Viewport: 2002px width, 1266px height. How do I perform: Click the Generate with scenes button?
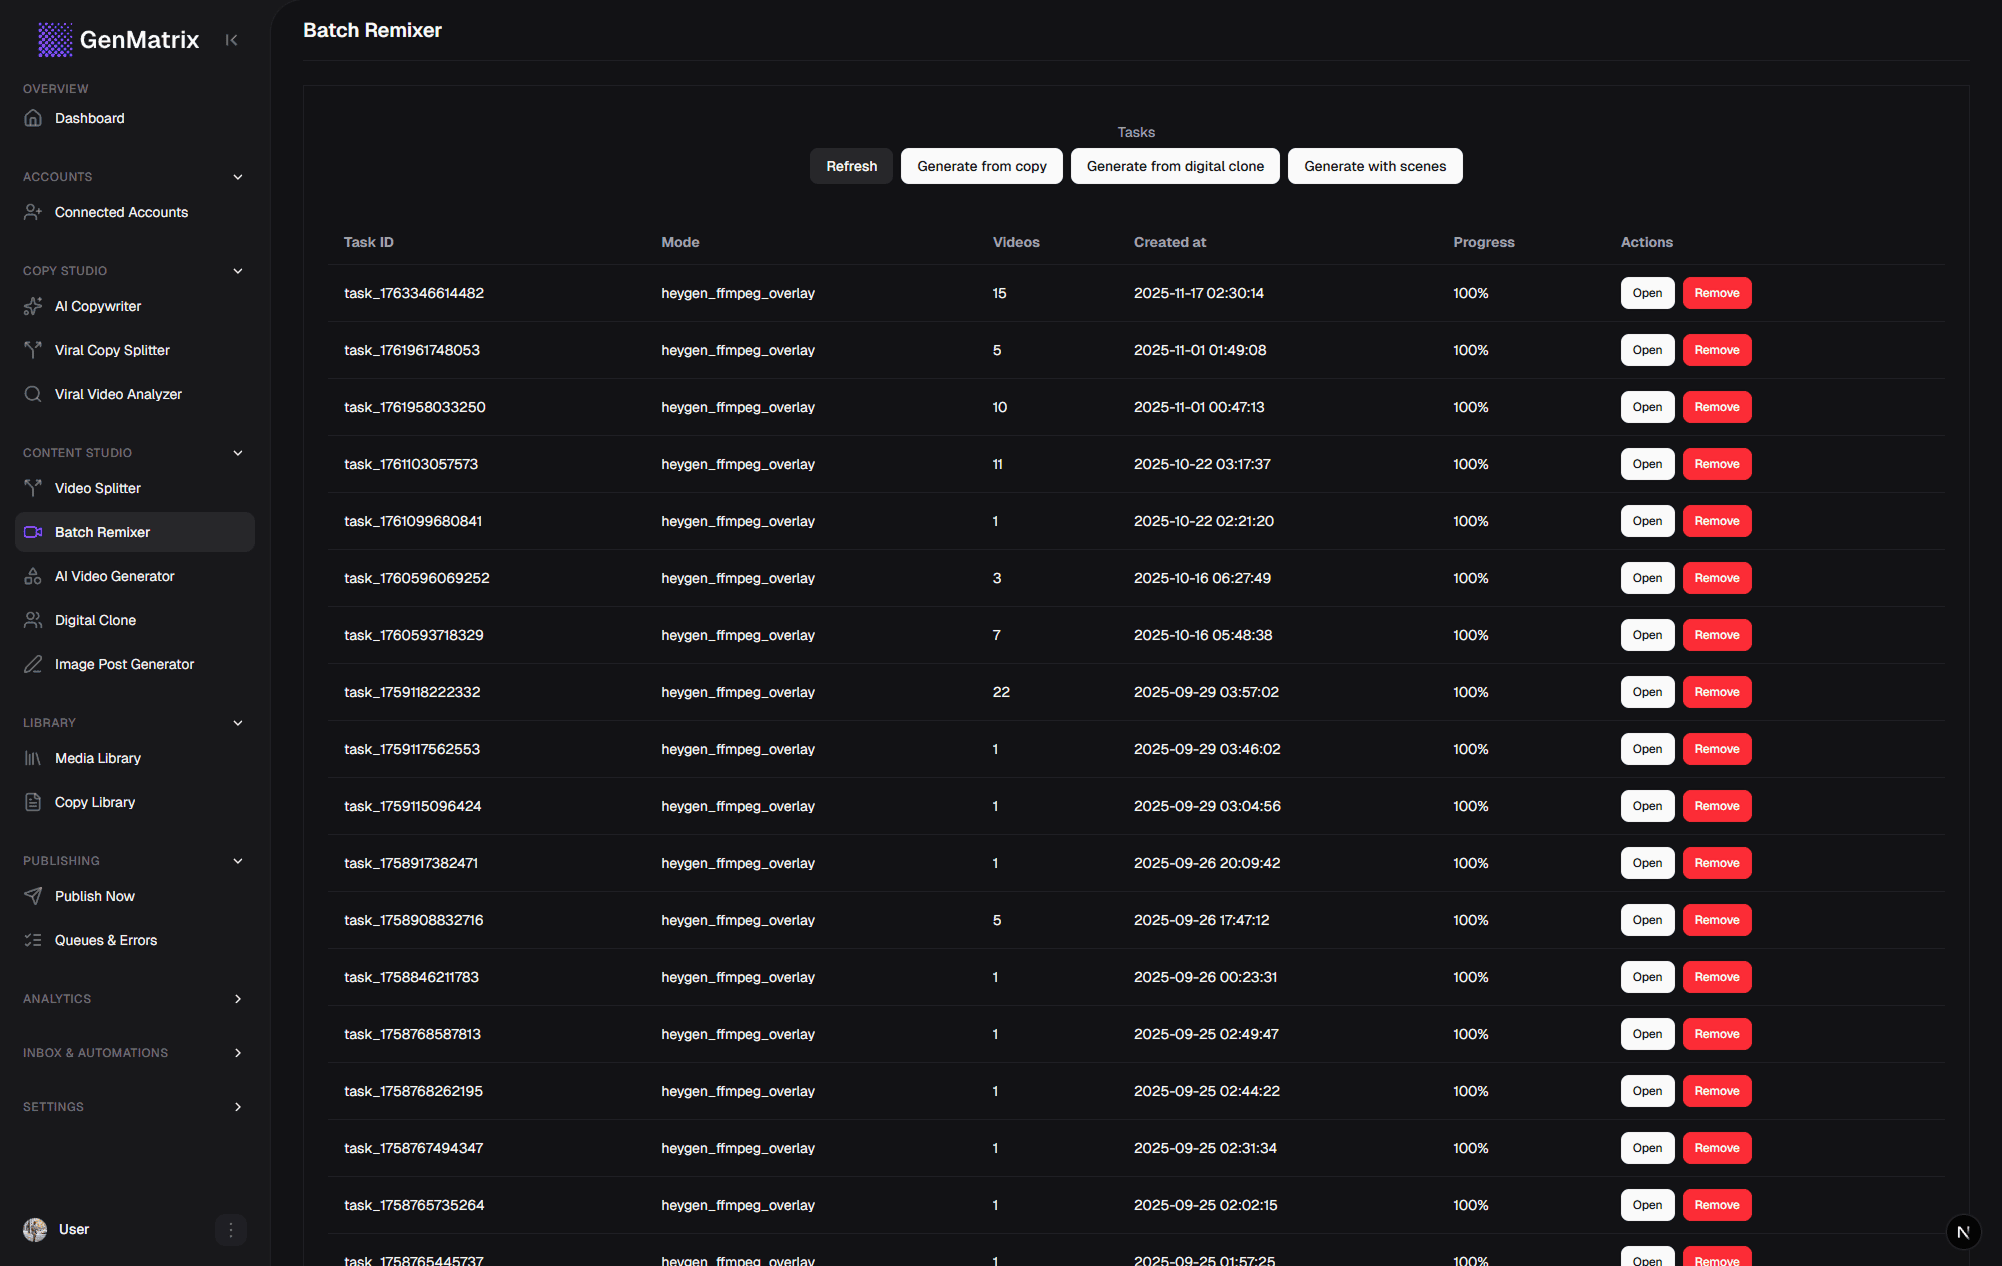1374,166
